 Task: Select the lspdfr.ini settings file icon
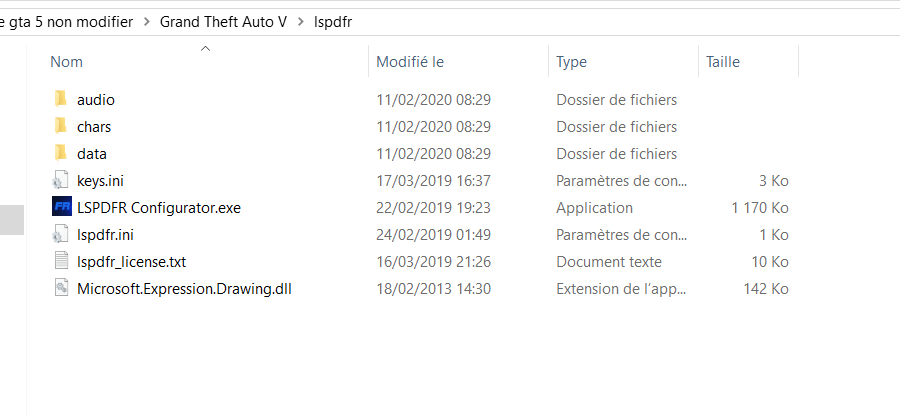click(x=61, y=235)
